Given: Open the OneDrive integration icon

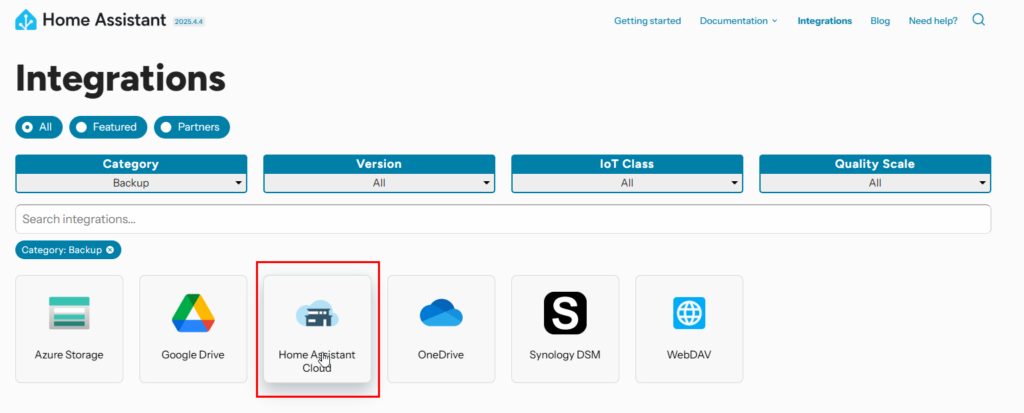Looking at the screenshot, I should click(441, 313).
